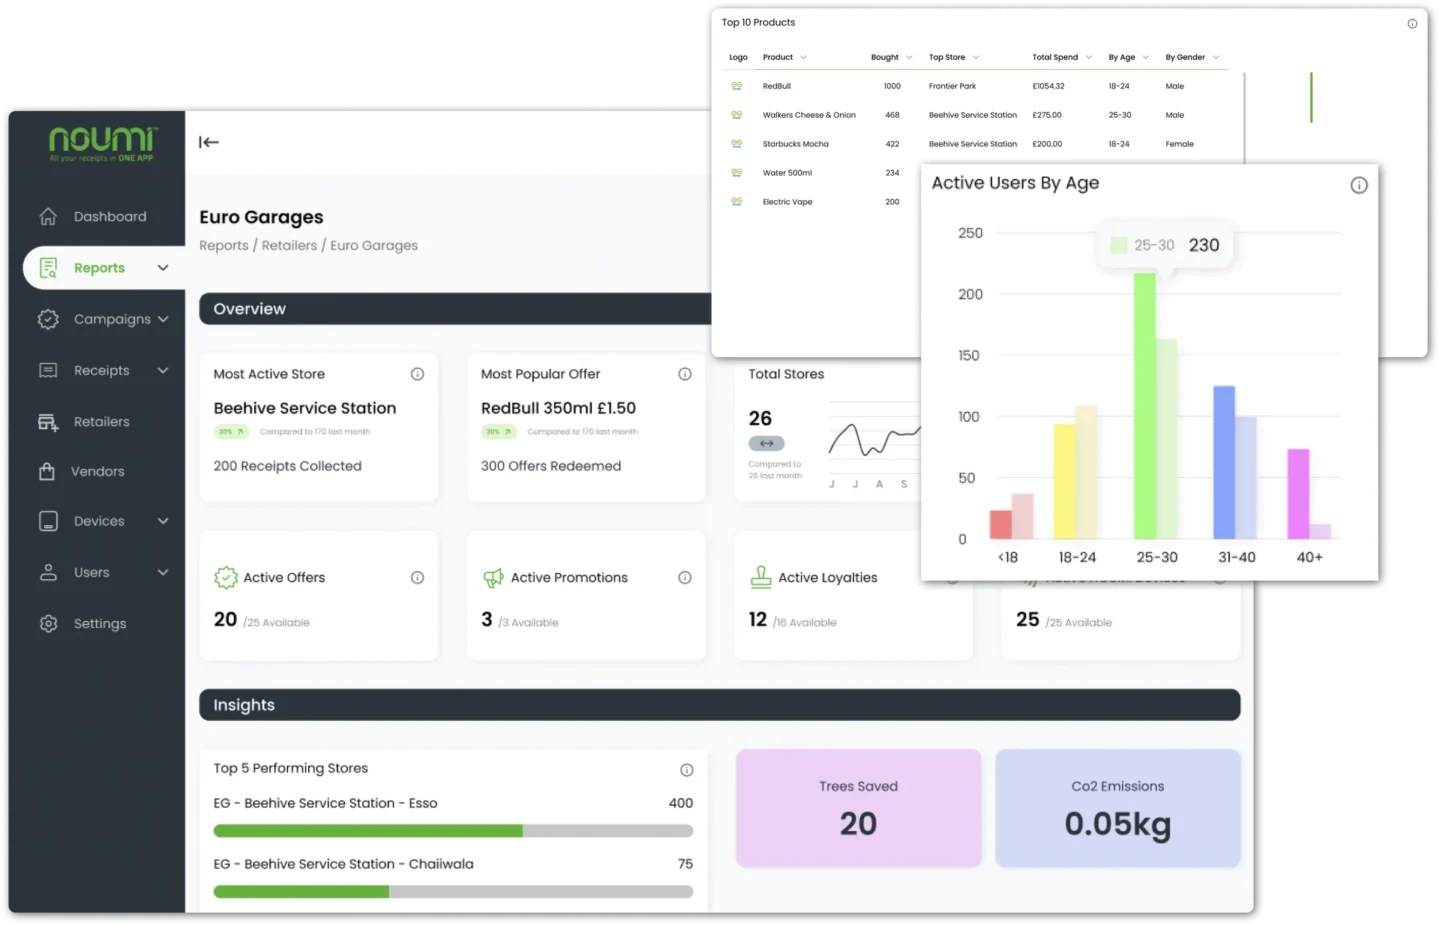This screenshot has width=1440, height=925.
Task: Click the Campaigns badge icon
Action: click(x=48, y=319)
